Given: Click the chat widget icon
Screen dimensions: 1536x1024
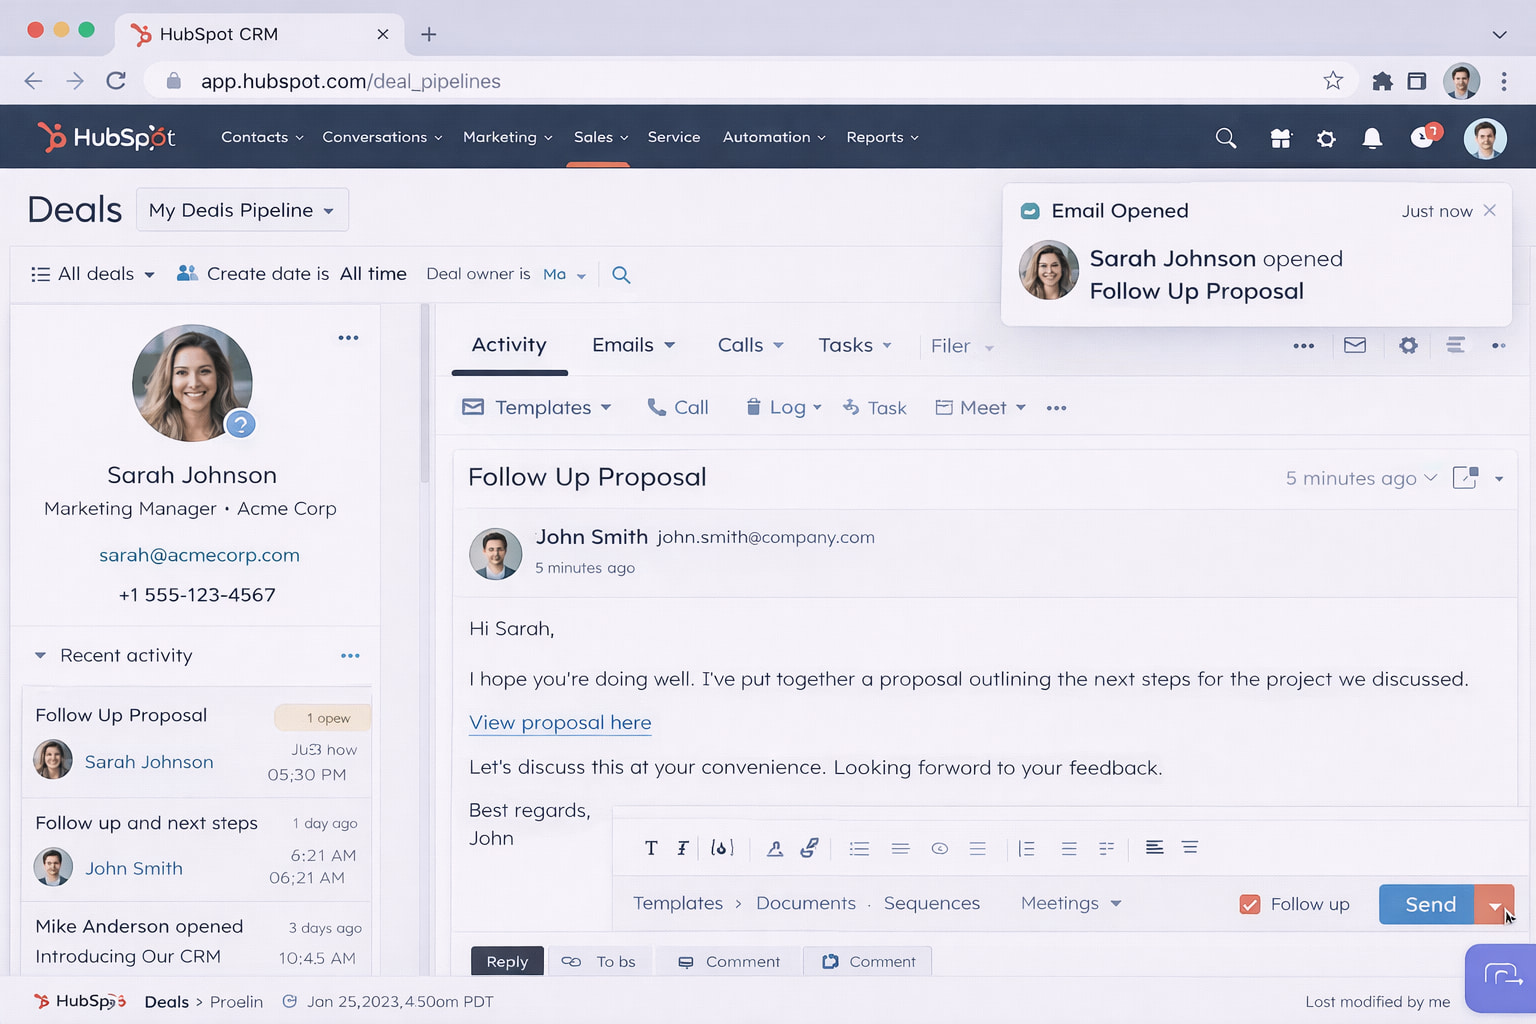Looking at the screenshot, I should pos(1501,975).
